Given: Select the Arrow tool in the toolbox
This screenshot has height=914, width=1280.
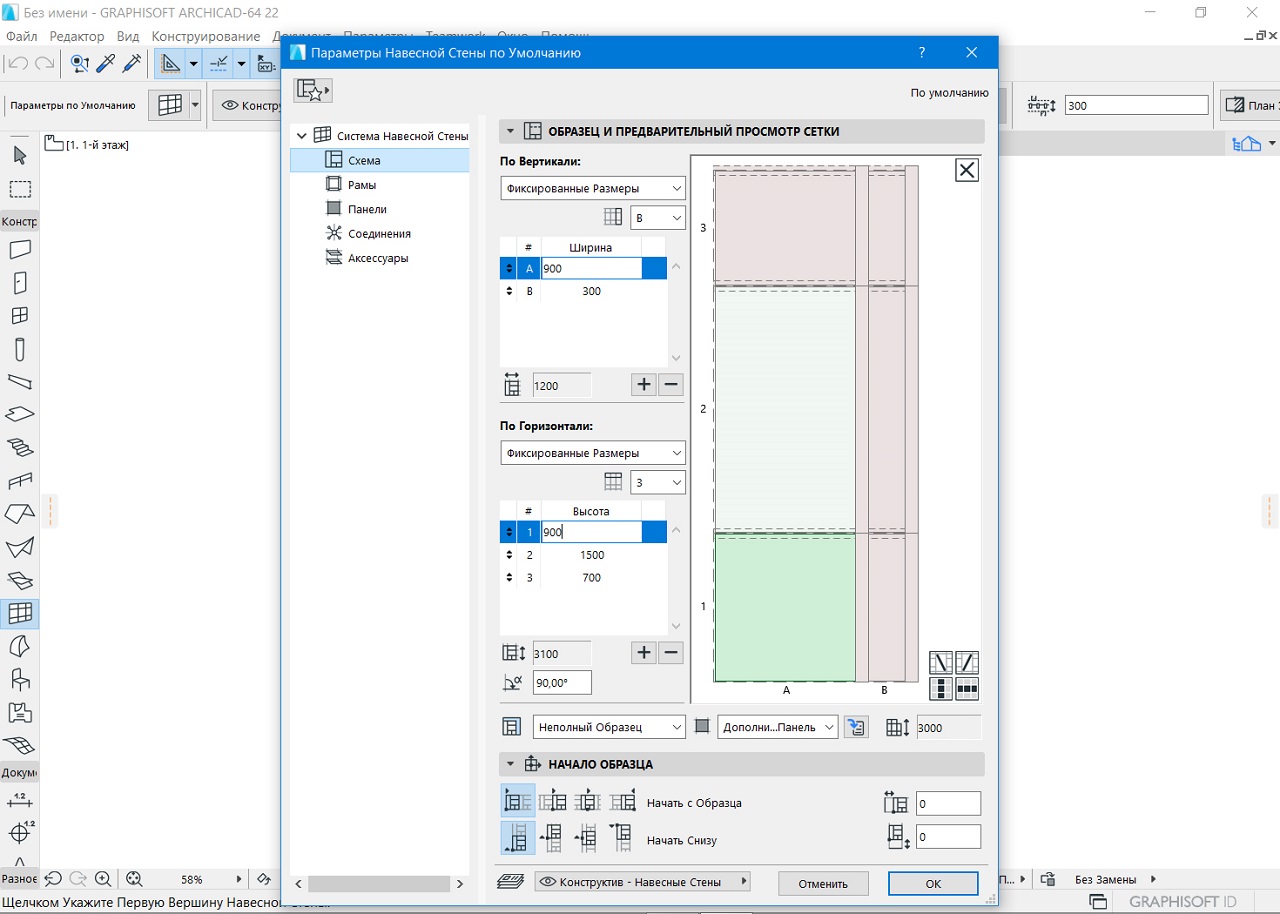Looking at the screenshot, I should (x=20, y=155).
